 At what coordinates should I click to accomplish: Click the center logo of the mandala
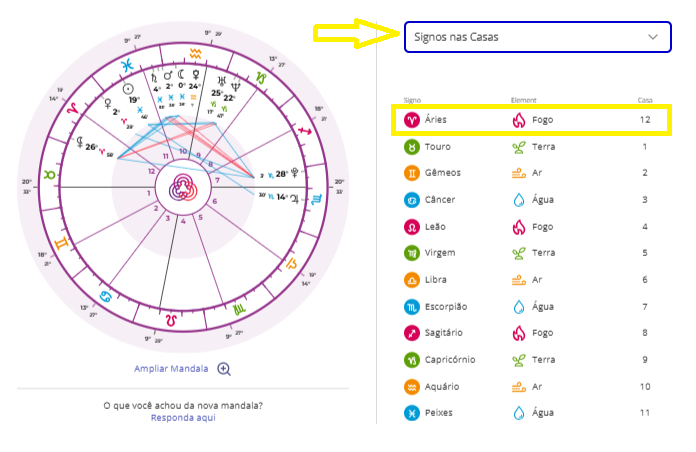[x=183, y=186]
